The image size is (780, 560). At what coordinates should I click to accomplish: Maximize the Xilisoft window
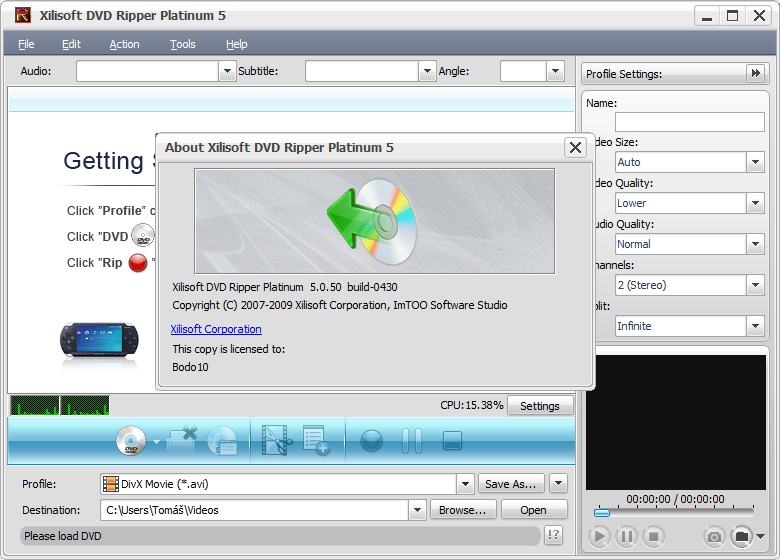[x=733, y=15]
